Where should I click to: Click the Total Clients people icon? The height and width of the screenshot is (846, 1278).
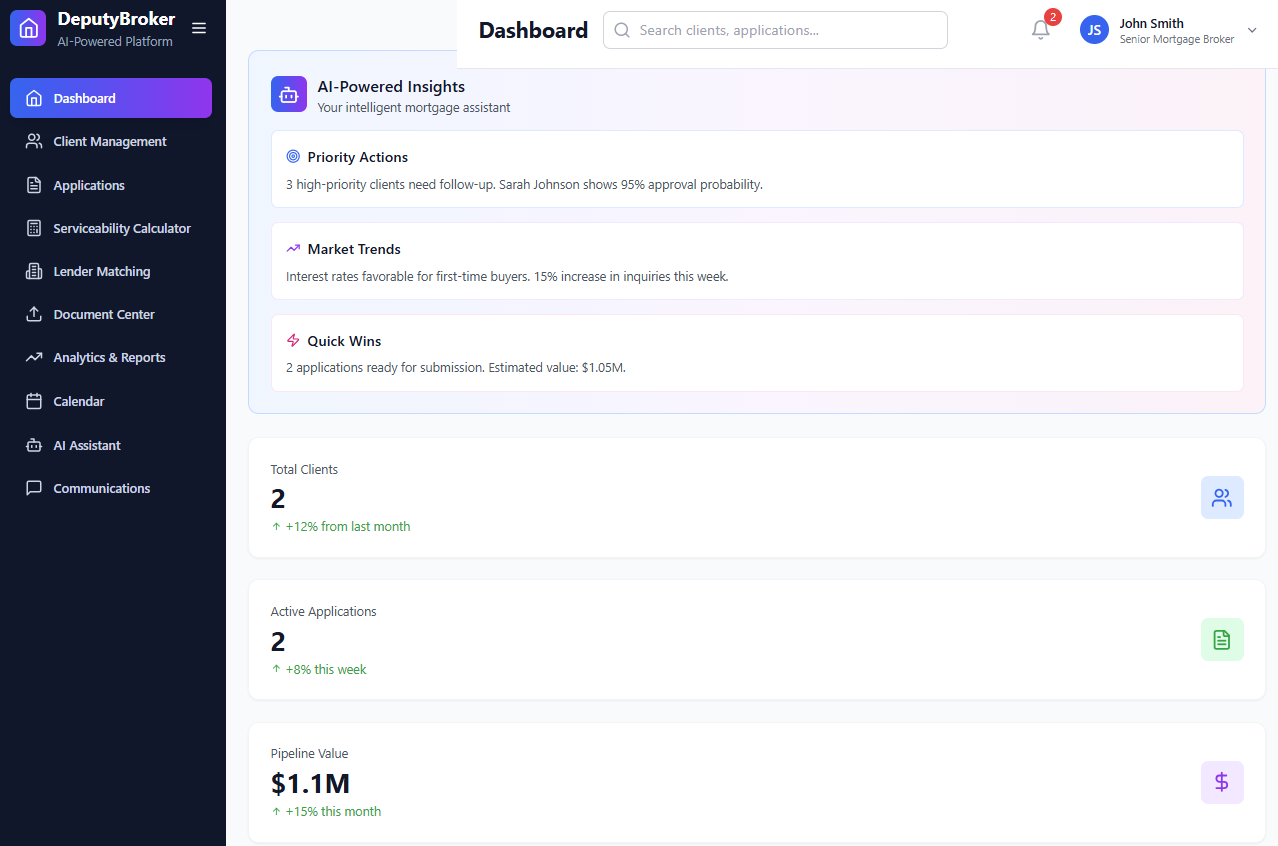coord(1221,497)
